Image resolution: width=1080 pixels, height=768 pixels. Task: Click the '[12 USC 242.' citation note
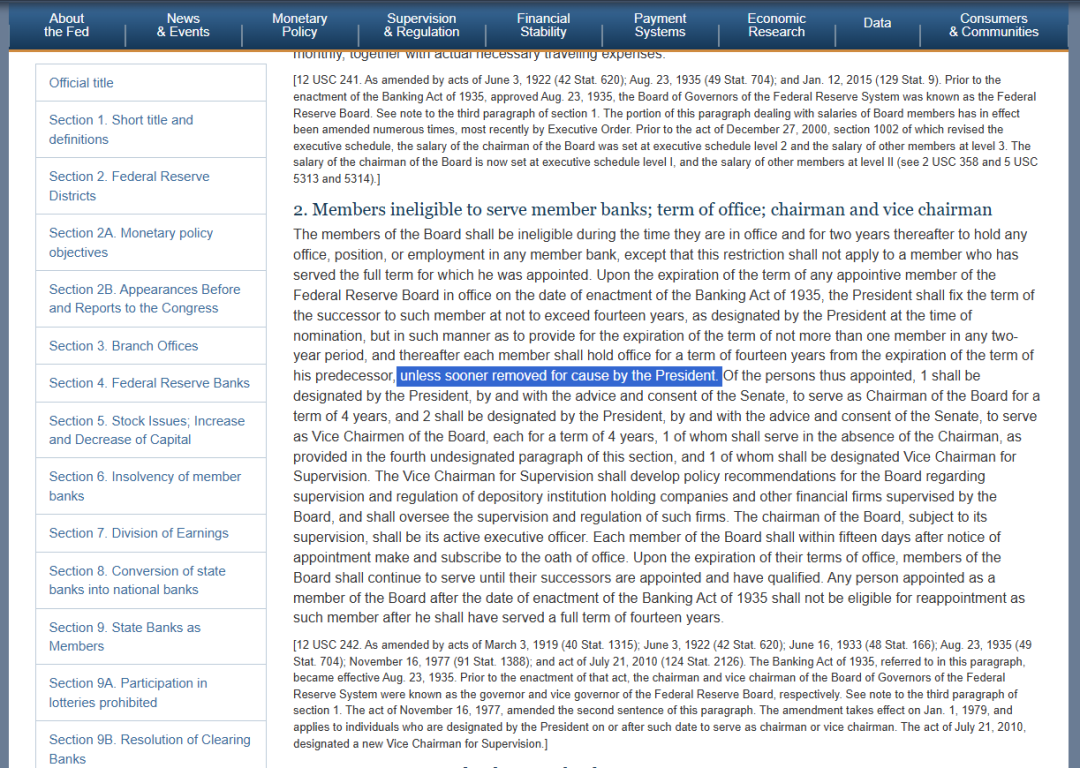(661, 694)
